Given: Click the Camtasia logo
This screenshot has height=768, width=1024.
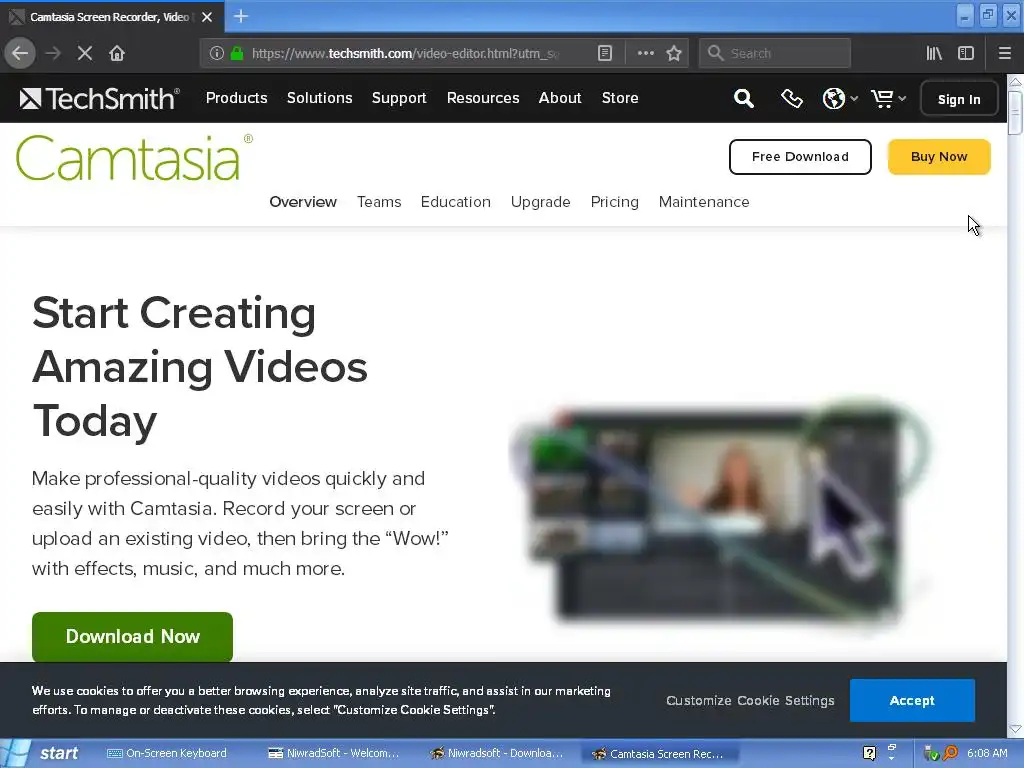Looking at the screenshot, I should pyautogui.click(x=134, y=158).
